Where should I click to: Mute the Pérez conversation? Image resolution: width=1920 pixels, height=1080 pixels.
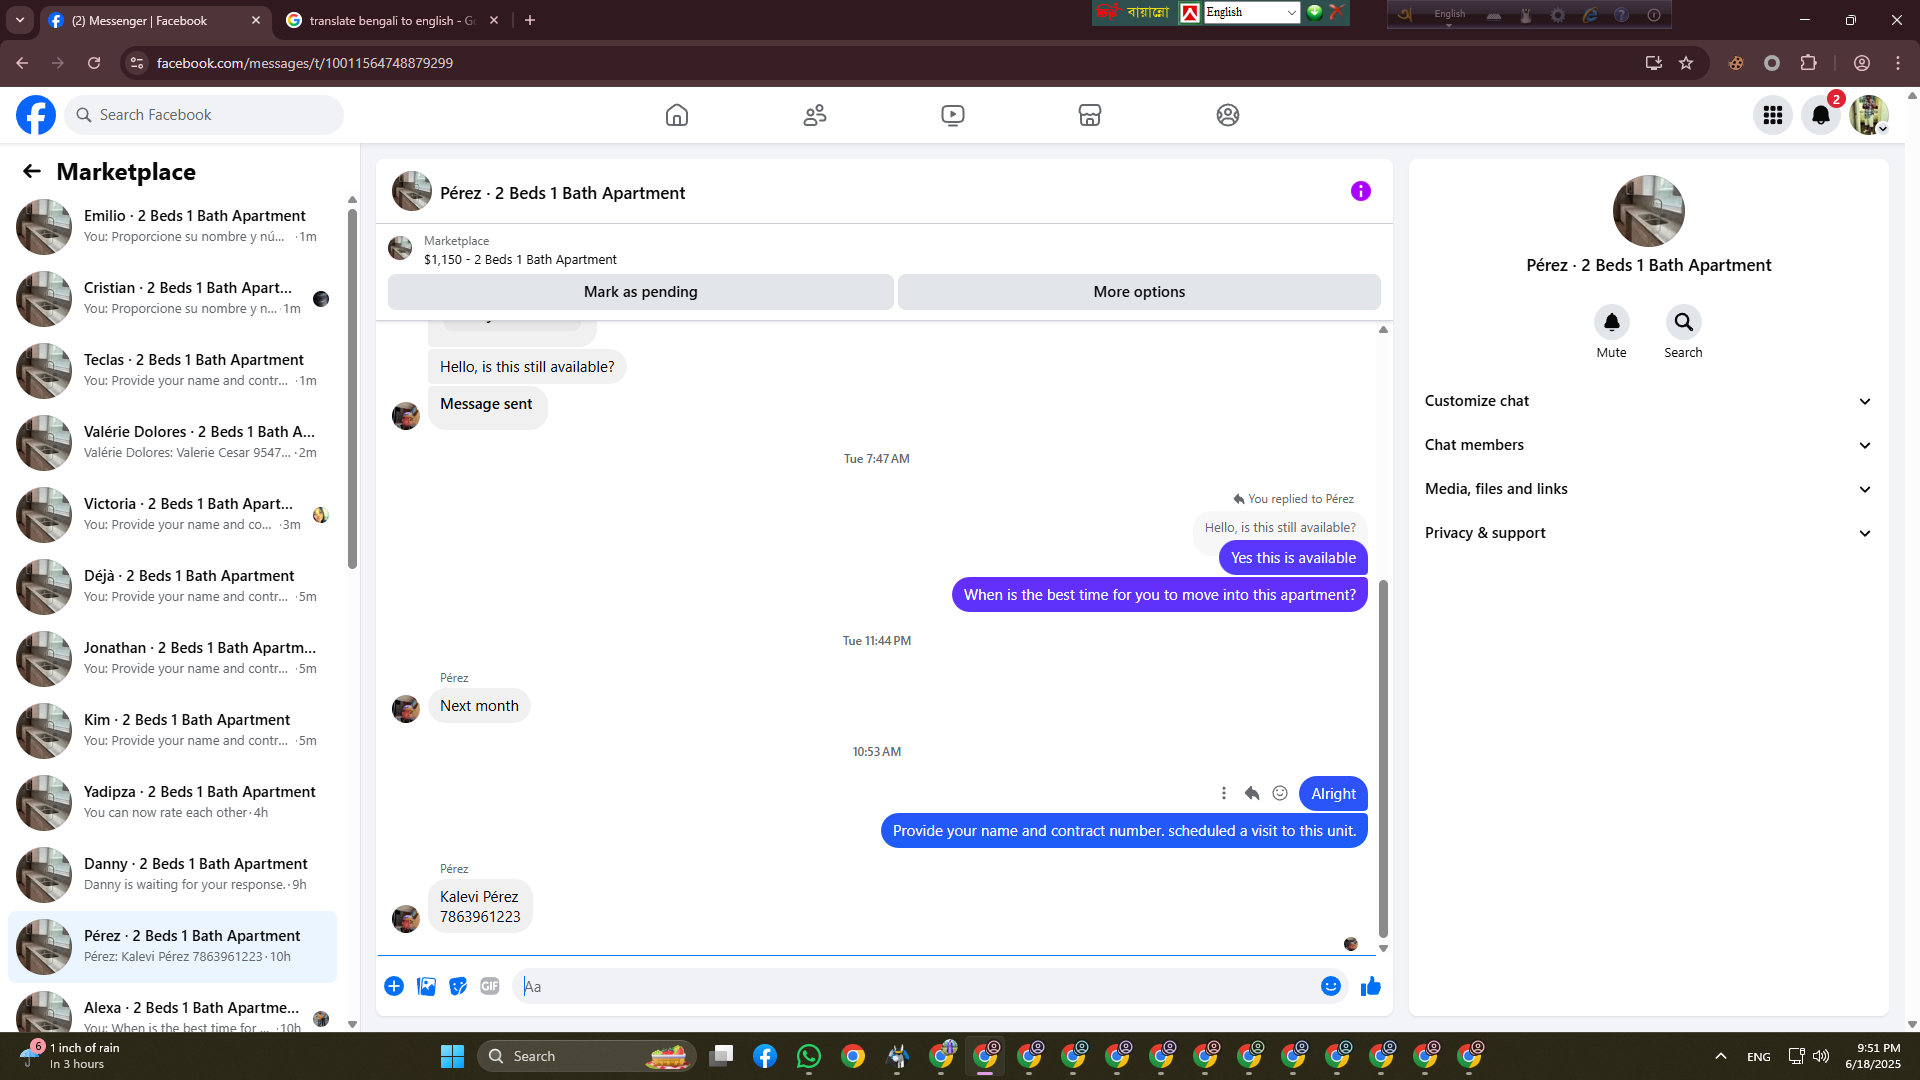pyautogui.click(x=1612, y=322)
